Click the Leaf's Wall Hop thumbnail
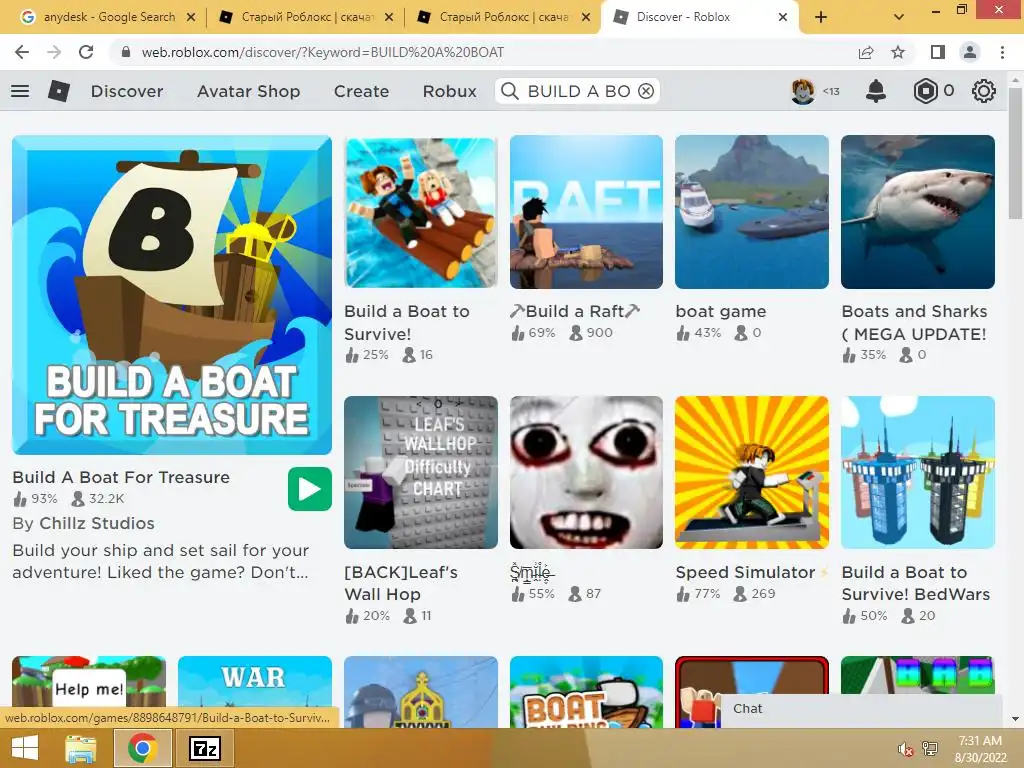This screenshot has width=1024, height=768. coord(421,472)
